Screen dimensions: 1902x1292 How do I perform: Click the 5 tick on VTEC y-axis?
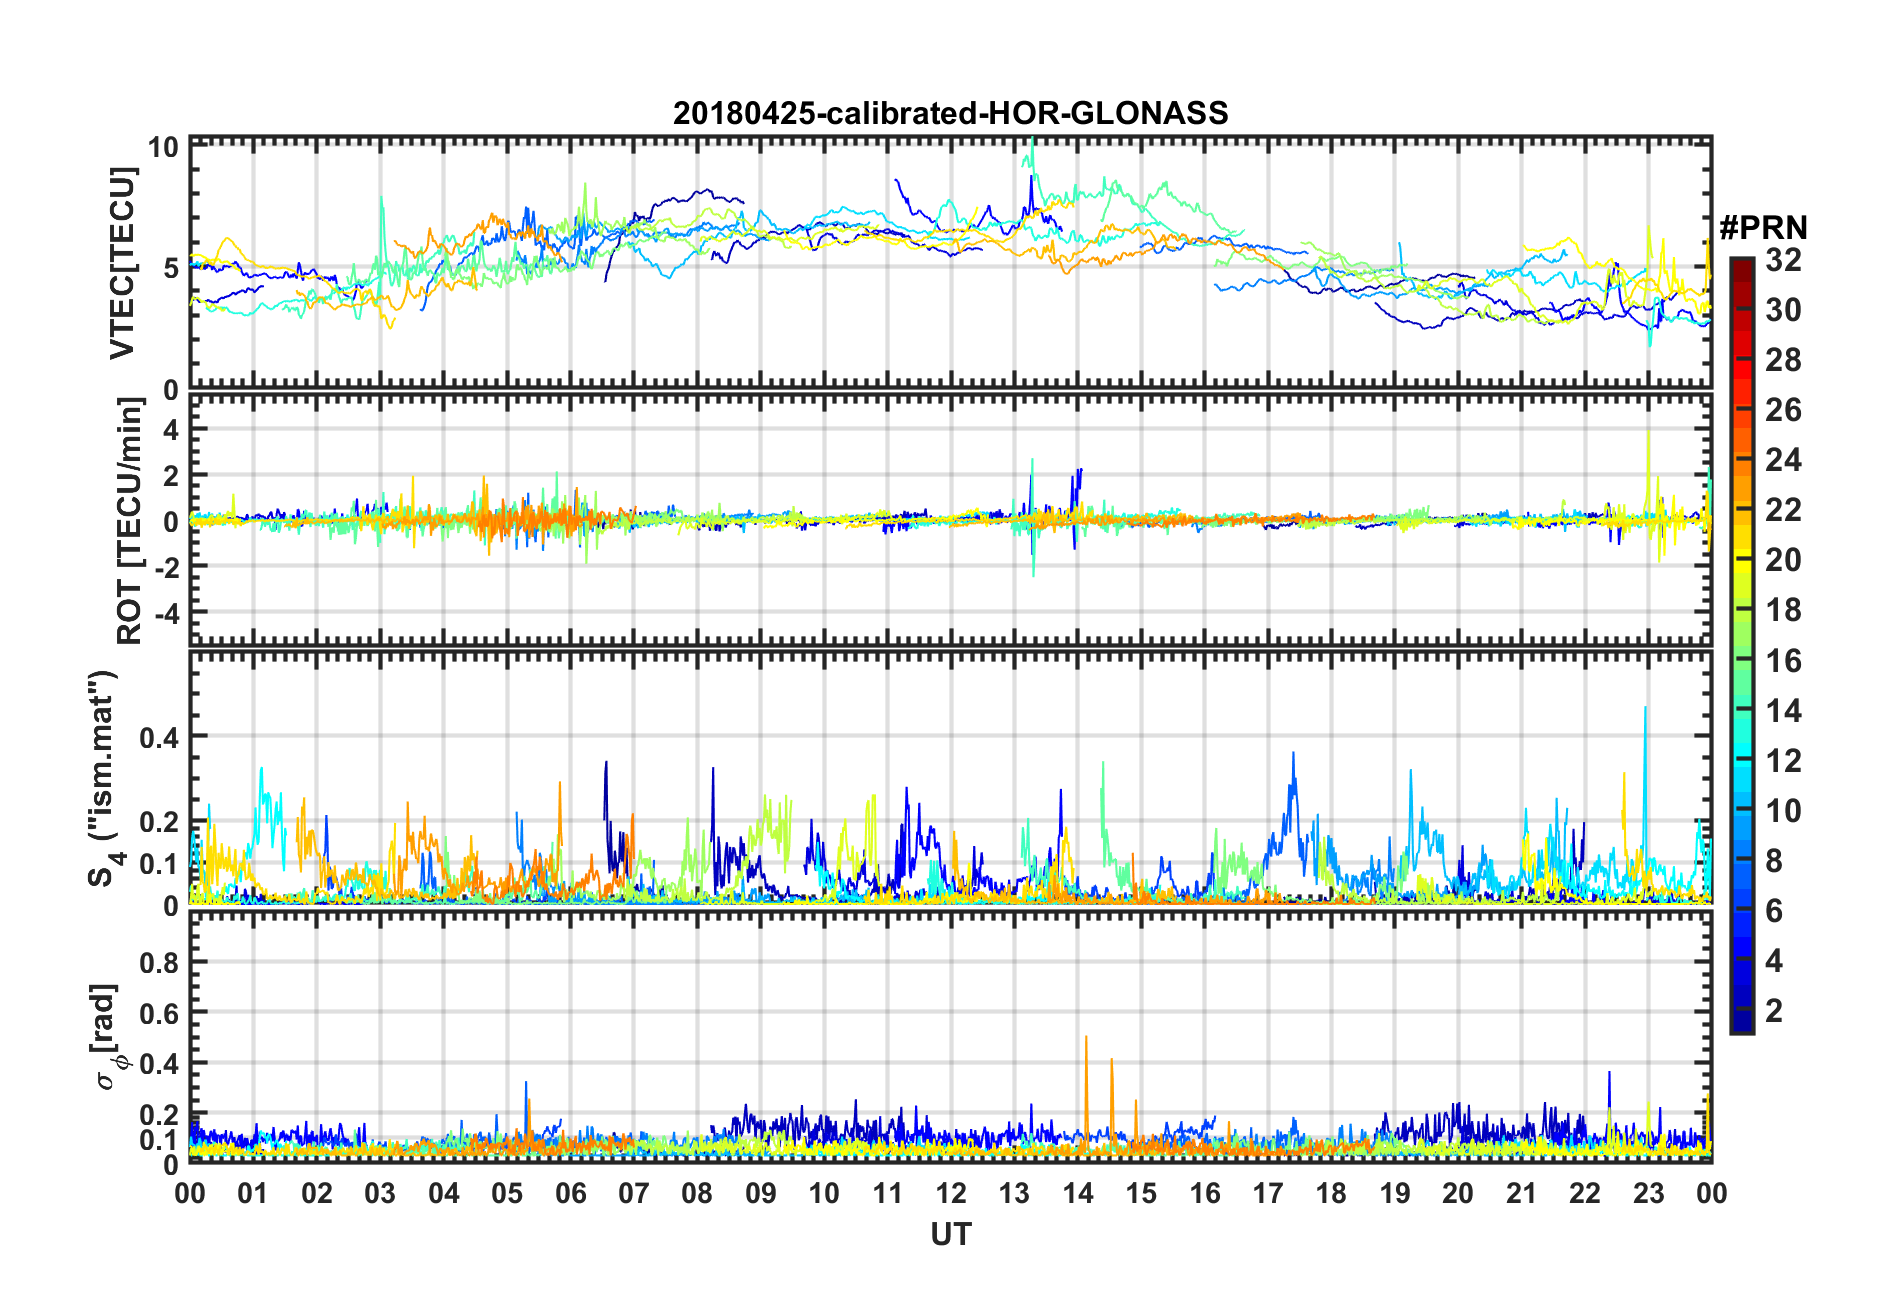coord(171,268)
